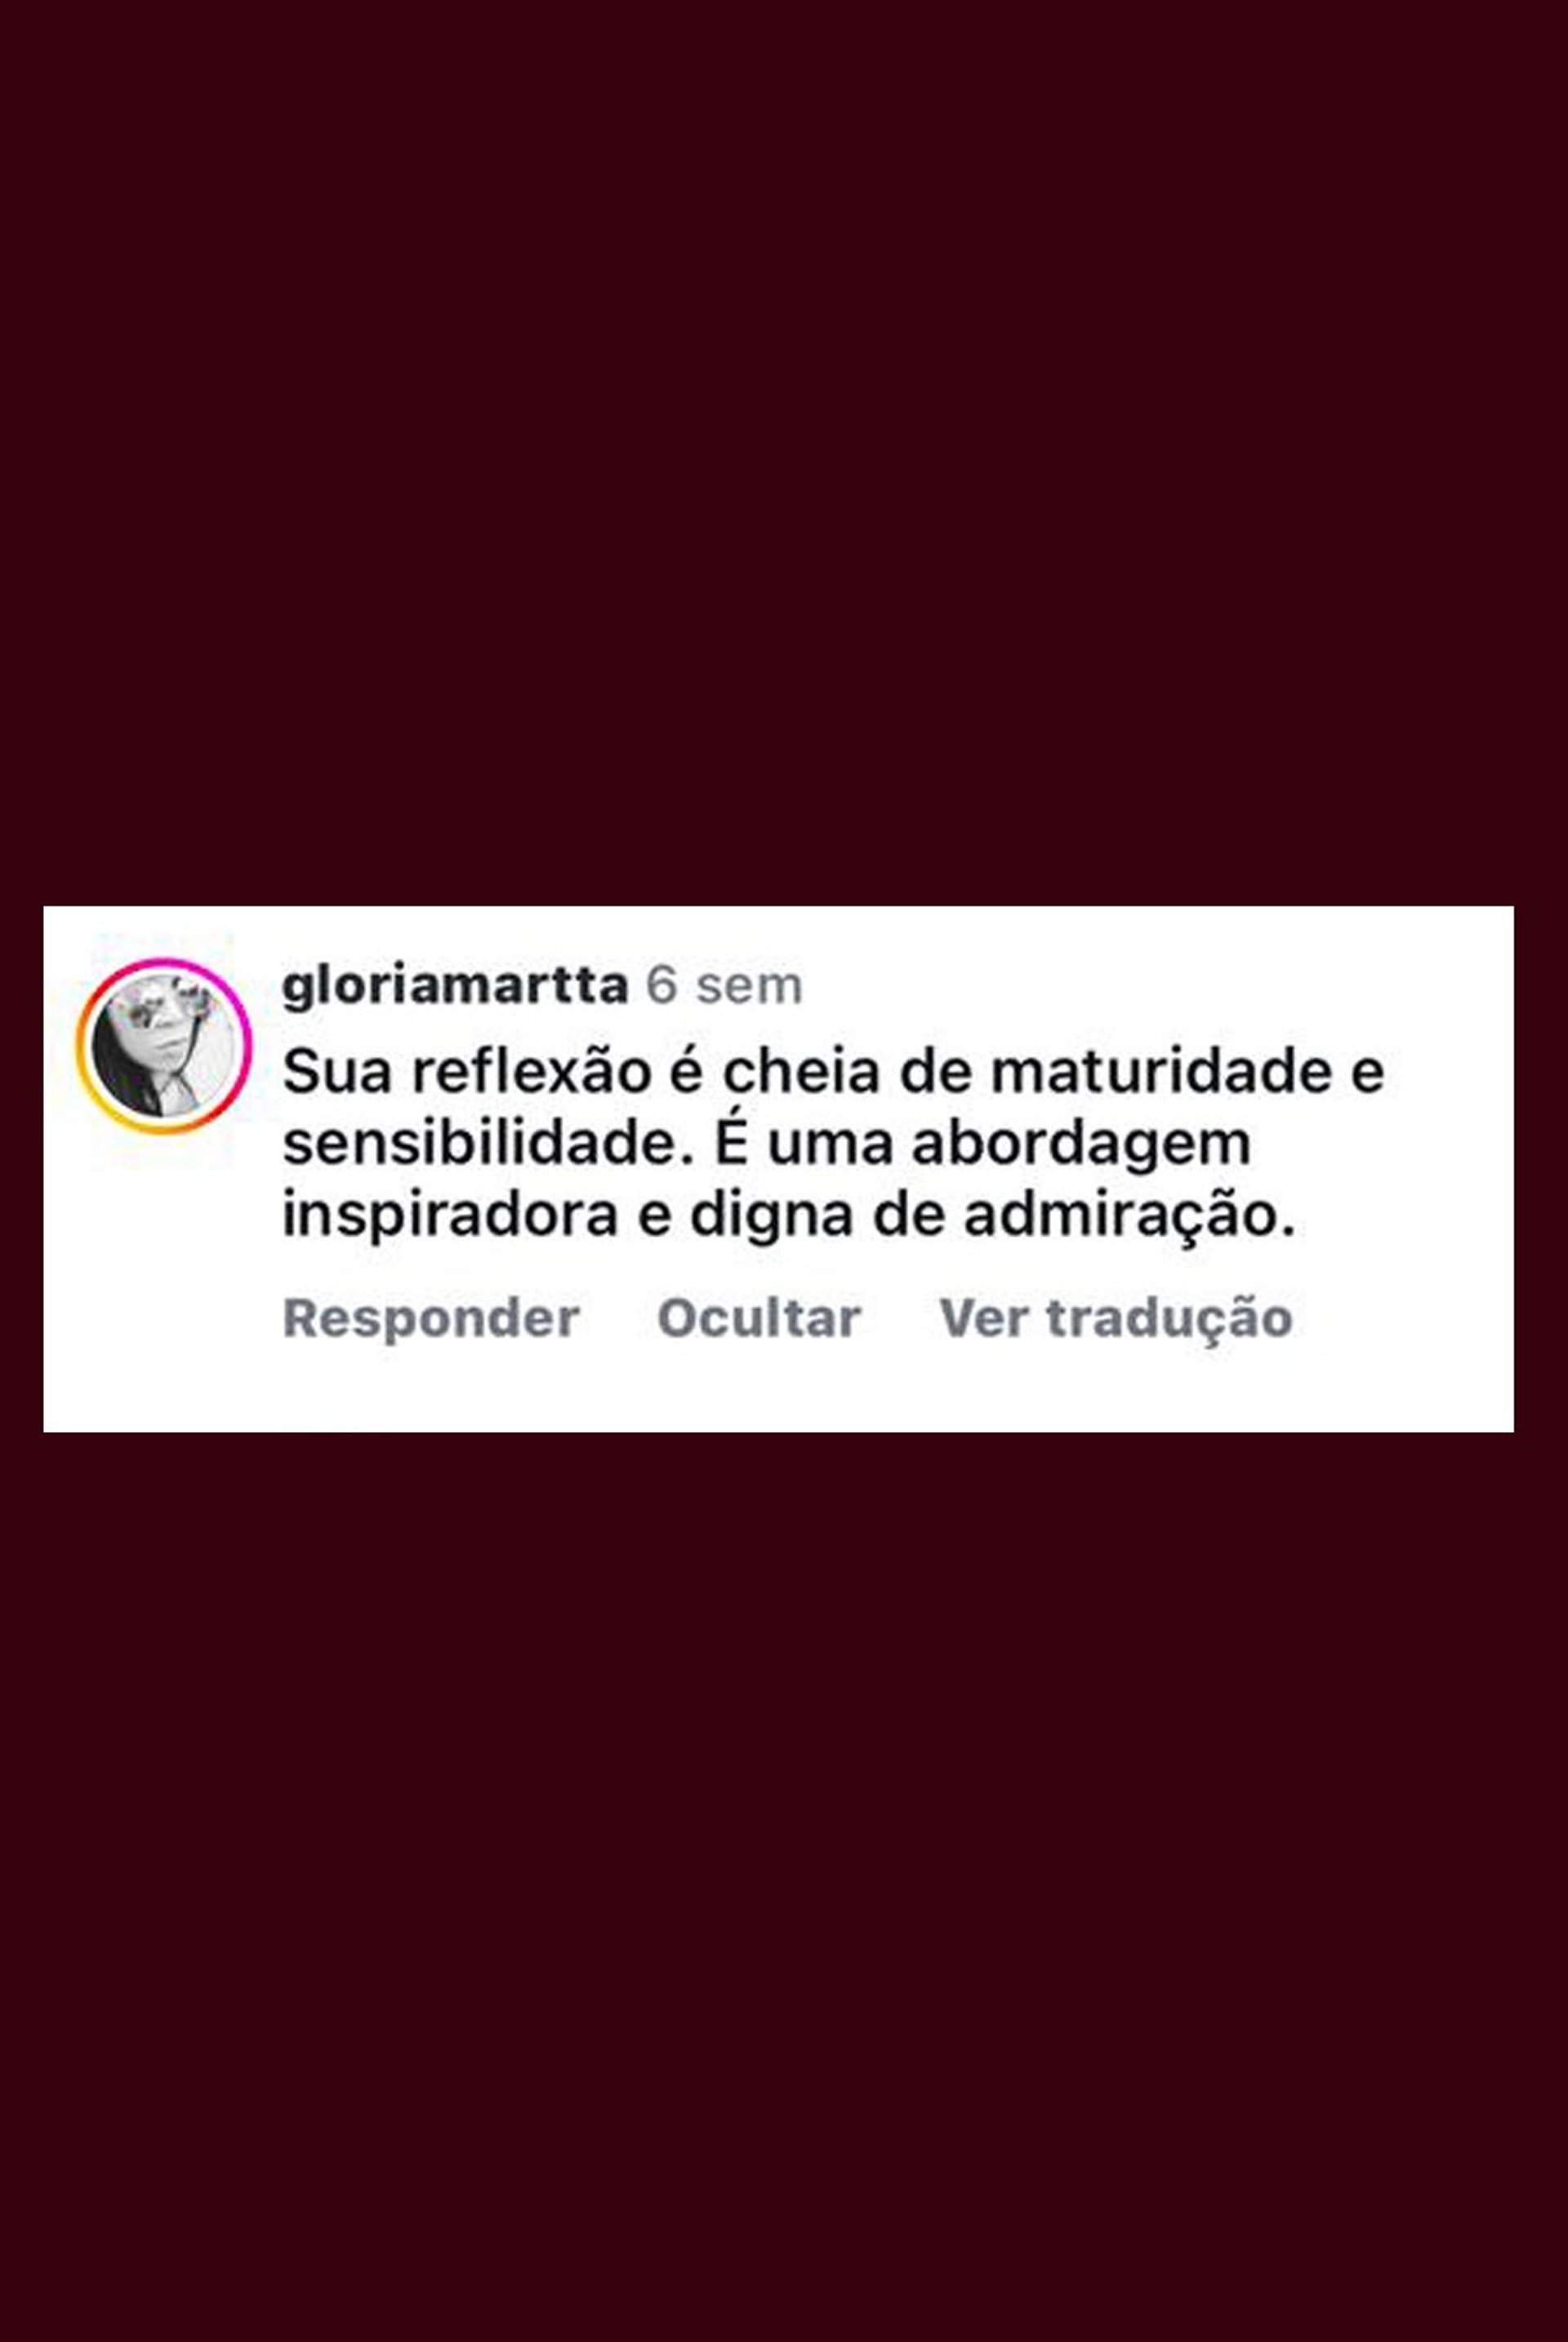Click the word 'admiração' at the comment's end
This screenshot has height=2342, width=1568.
pos(1129,1215)
